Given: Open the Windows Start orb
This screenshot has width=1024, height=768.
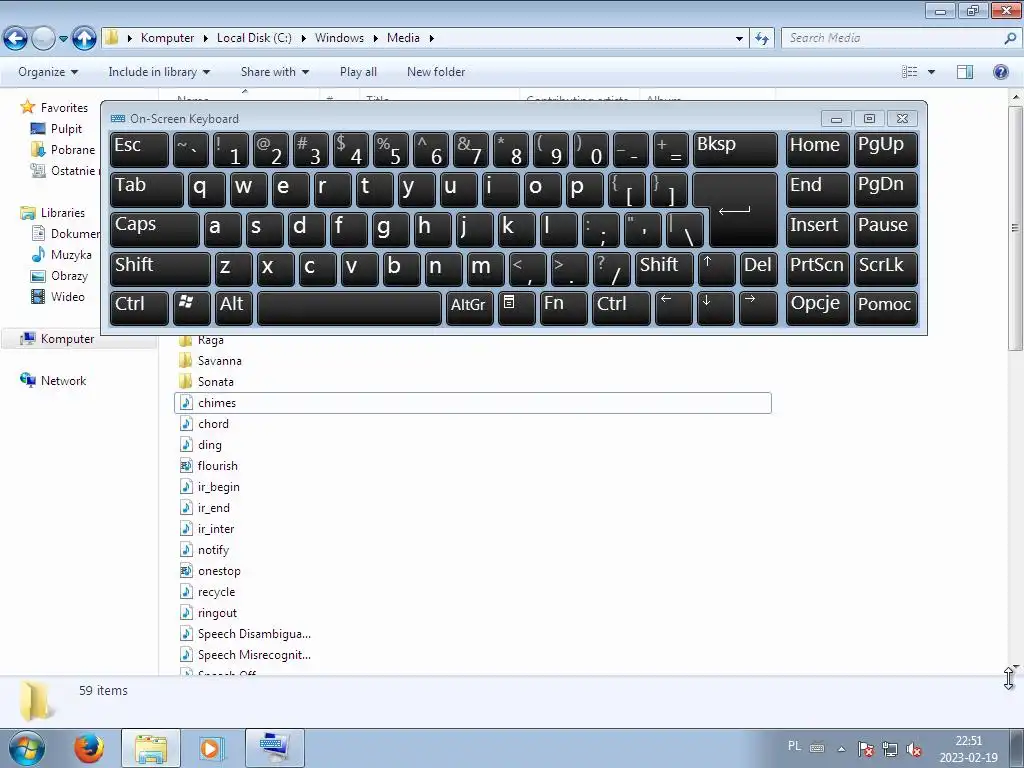Looking at the screenshot, I should [x=27, y=748].
